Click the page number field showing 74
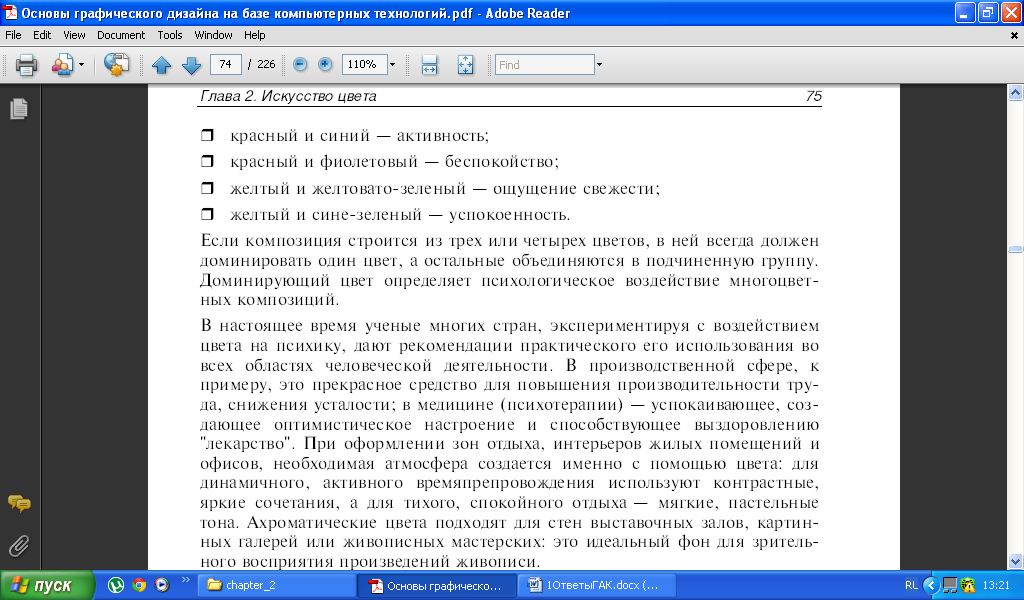 pos(225,64)
